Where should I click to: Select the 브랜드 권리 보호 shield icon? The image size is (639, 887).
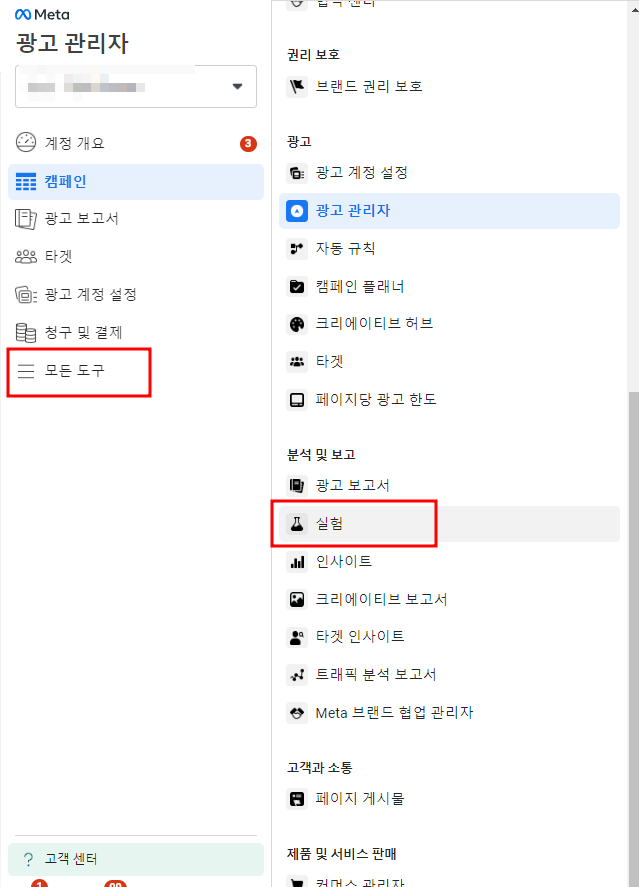pyautogui.click(x=296, y=86)
